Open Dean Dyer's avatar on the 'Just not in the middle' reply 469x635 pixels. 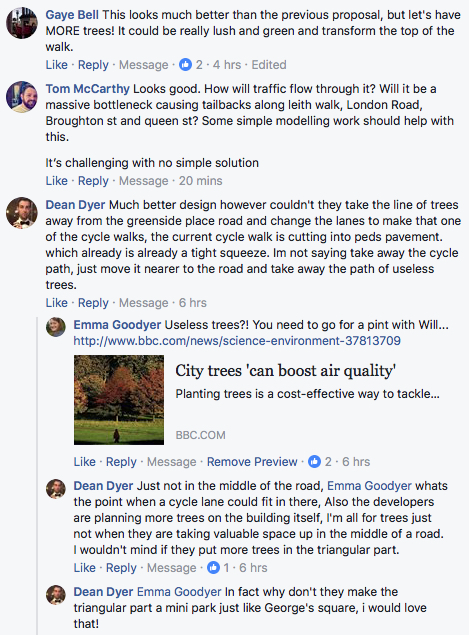56,488
